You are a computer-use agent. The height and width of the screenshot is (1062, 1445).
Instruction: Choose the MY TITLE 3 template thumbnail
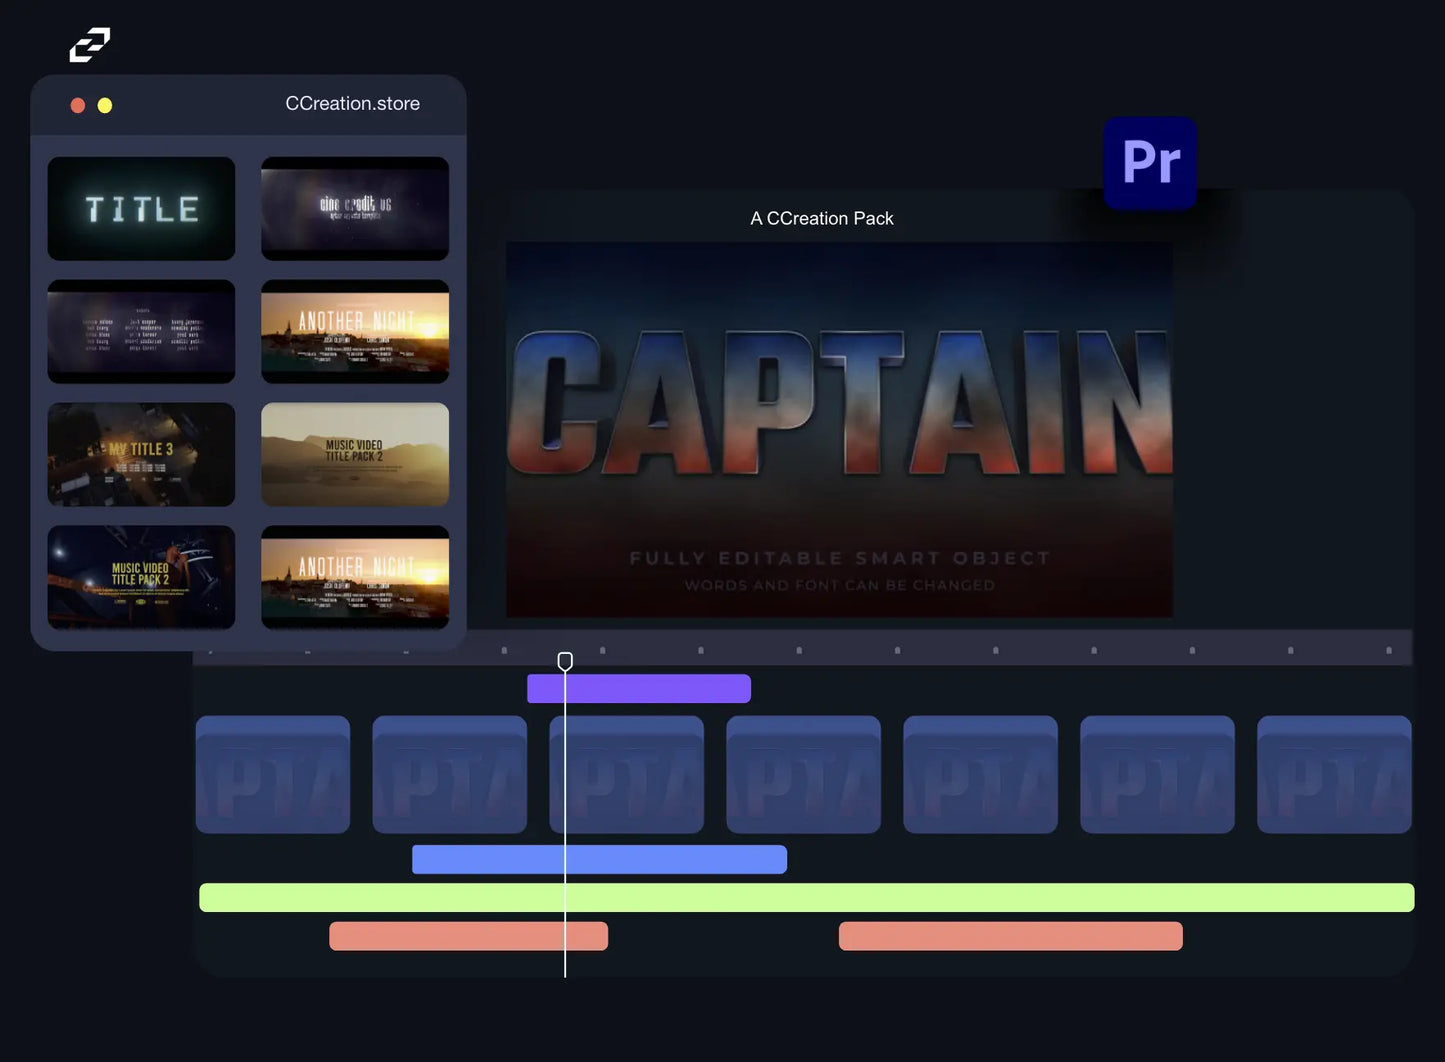click(141, 454)
